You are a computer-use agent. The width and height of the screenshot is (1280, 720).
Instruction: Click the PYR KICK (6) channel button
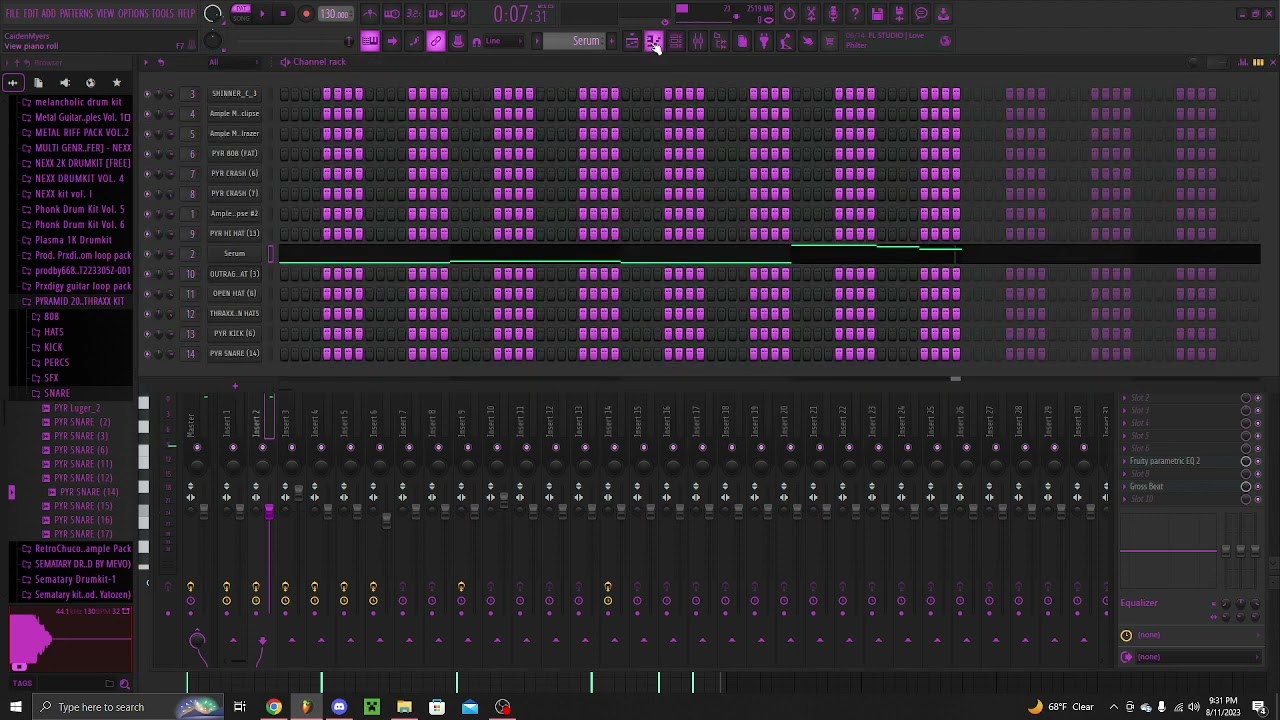tap(234, 334)
